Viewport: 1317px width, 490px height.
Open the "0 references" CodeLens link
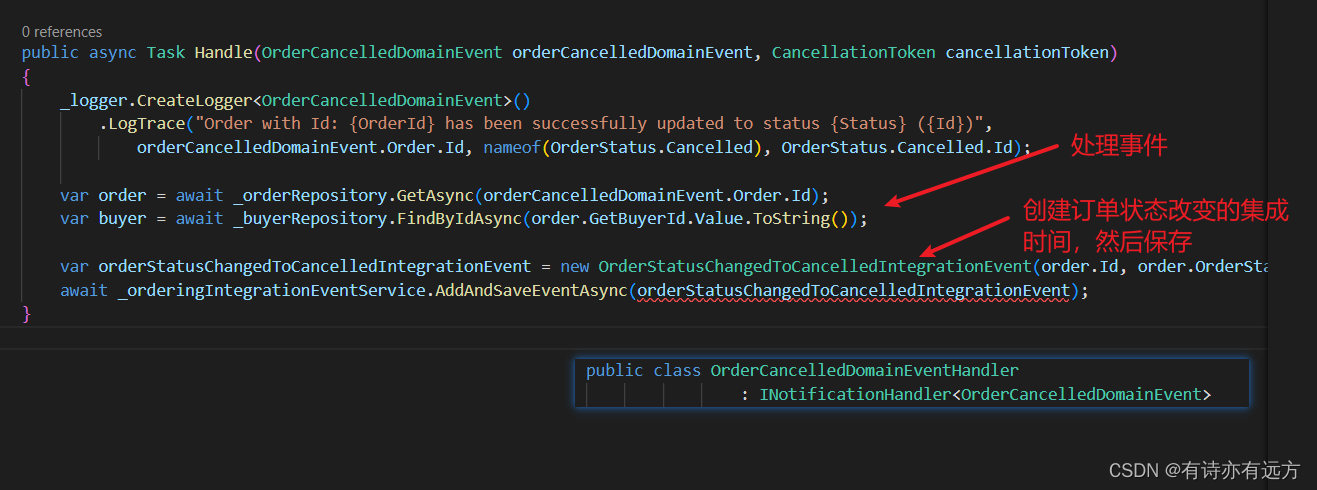pyautogui.click(x=62, y=32)
